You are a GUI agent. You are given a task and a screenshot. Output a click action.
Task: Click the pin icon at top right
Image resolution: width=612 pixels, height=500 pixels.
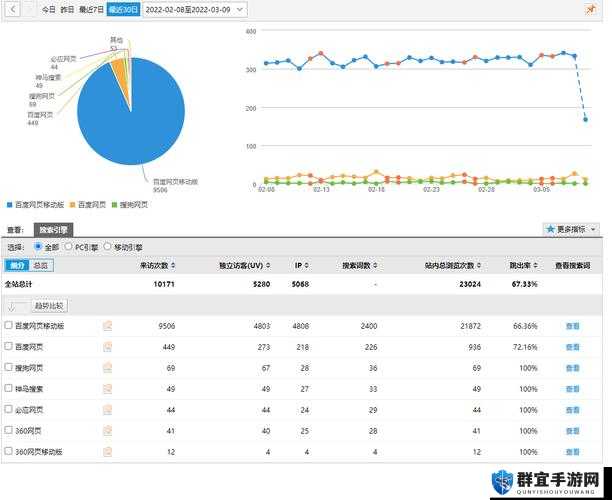(591, 9)
